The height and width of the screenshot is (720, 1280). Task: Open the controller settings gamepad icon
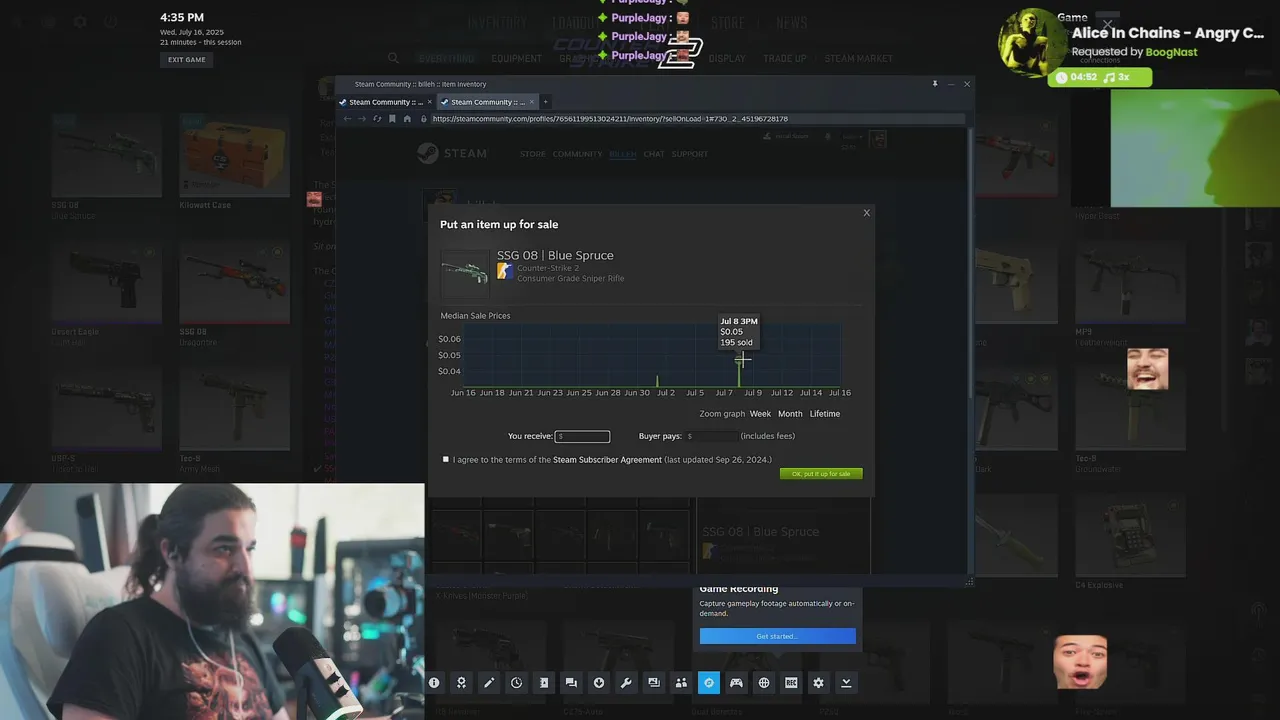click(x=736, y=683)
